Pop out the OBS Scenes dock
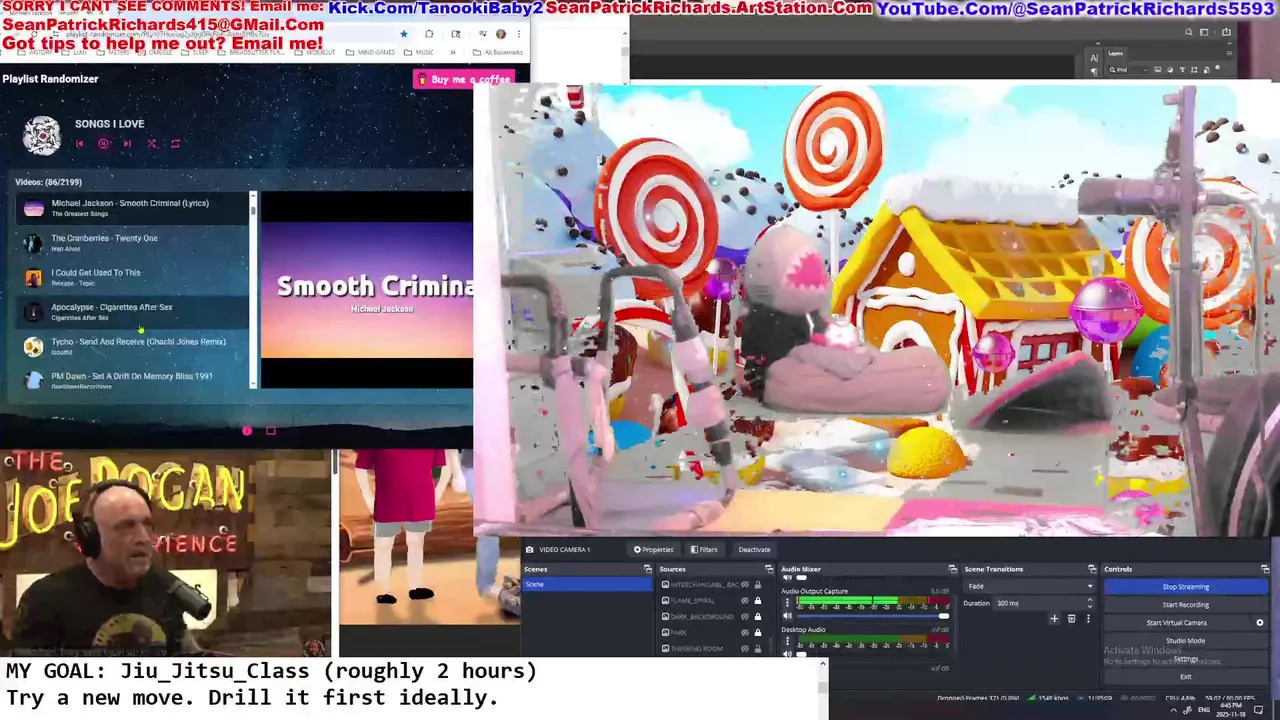Screen dimensions: 1280x720 tap(647, 569)
